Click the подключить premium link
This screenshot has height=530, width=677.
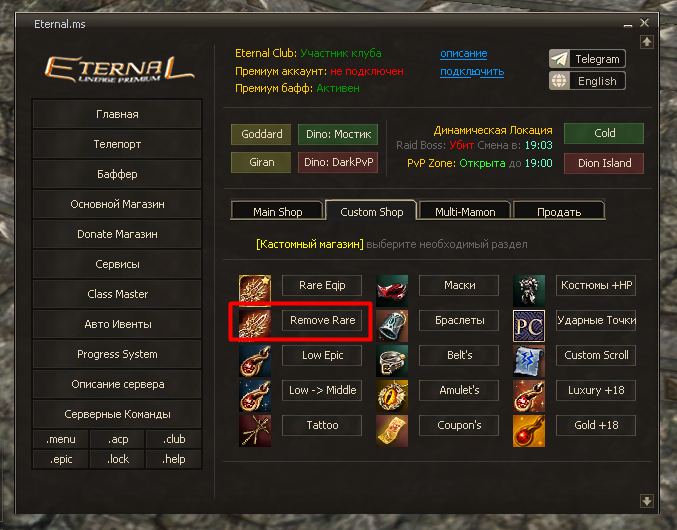coord(472,71)
